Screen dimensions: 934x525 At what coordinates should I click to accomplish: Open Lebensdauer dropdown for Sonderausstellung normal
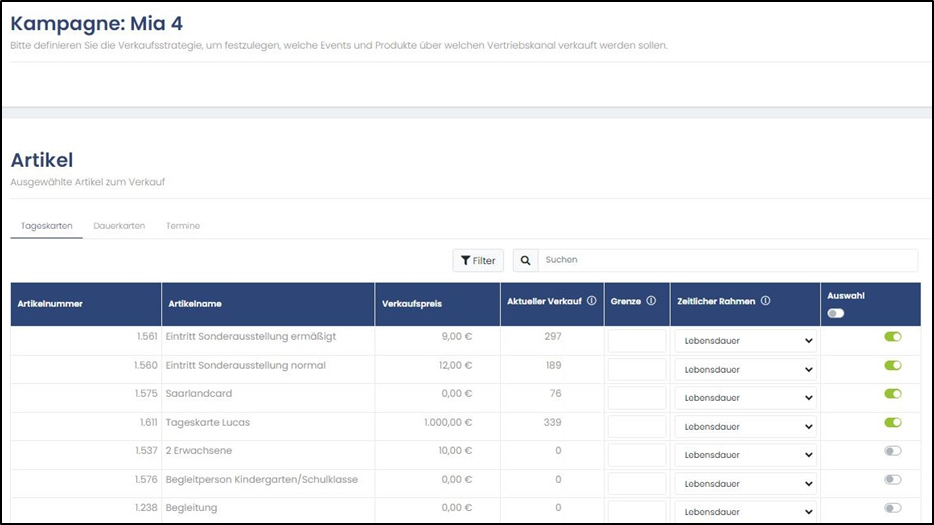coord(745,369)
